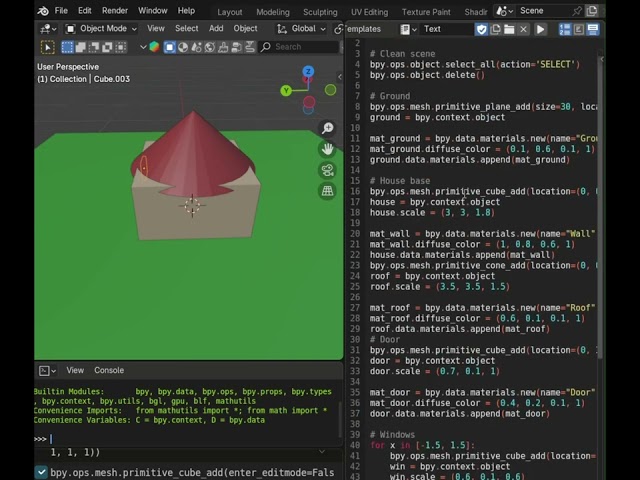Click the hand pan view icon
The height and width of the screenshot is (480, 640).
[x=327, y=149]
